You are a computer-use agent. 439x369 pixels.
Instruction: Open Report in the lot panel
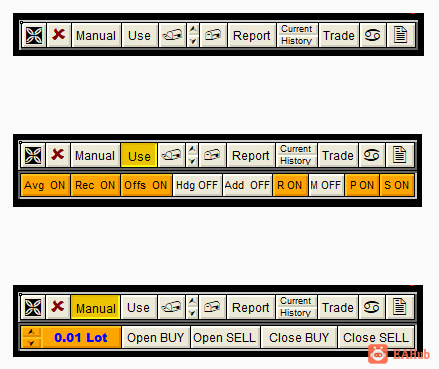251,307
